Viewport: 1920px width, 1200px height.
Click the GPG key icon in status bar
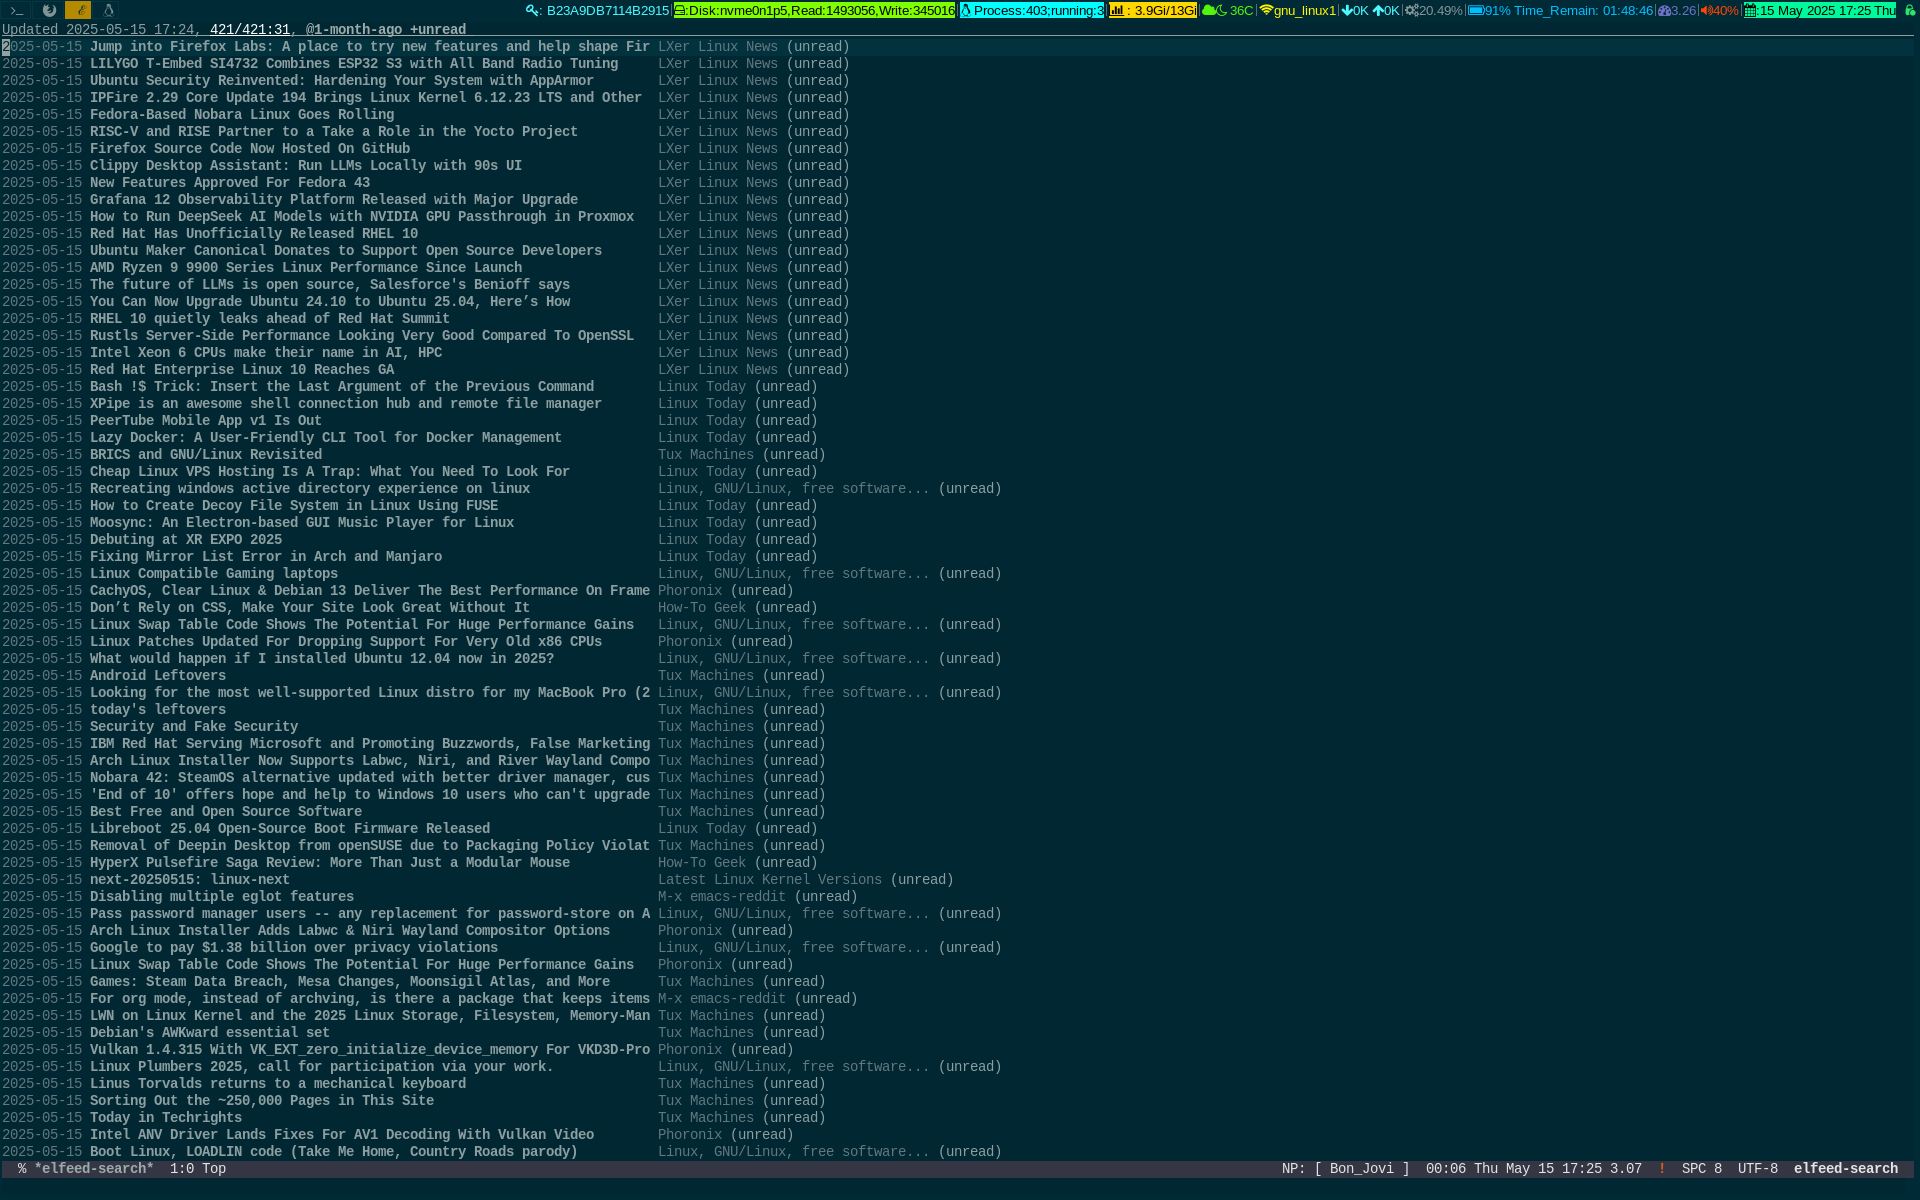coord(533,11)
